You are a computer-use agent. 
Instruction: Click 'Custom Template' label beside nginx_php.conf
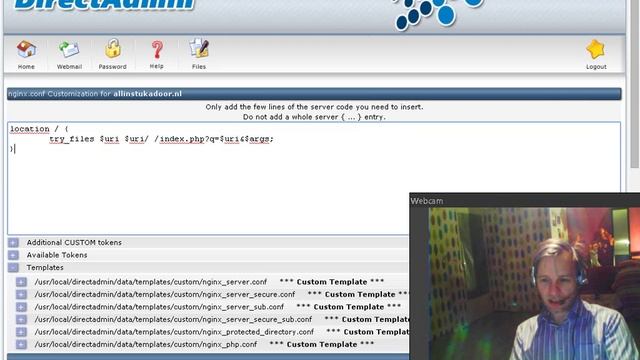[x=322, y=344]
